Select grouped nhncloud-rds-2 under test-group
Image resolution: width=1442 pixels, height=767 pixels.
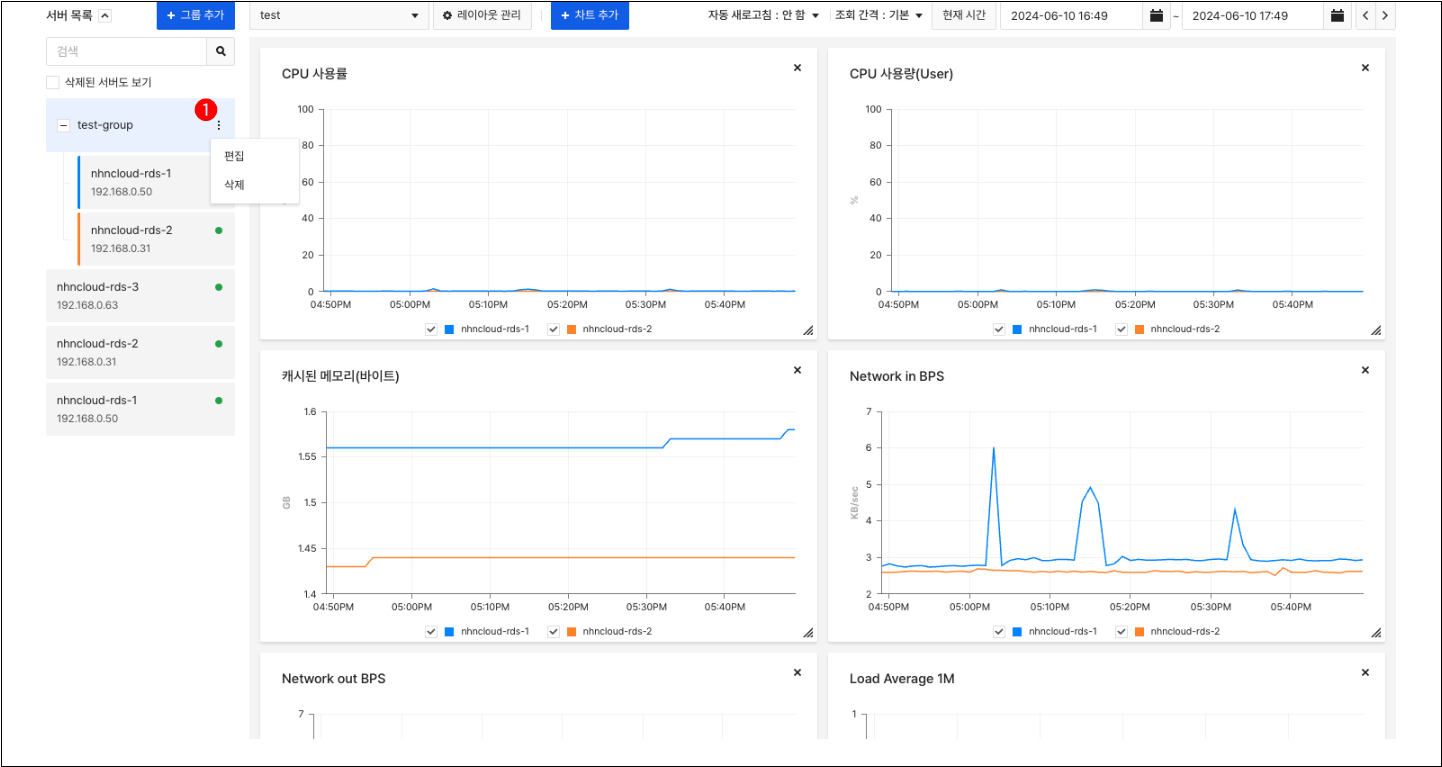click(x=155, y=239)
